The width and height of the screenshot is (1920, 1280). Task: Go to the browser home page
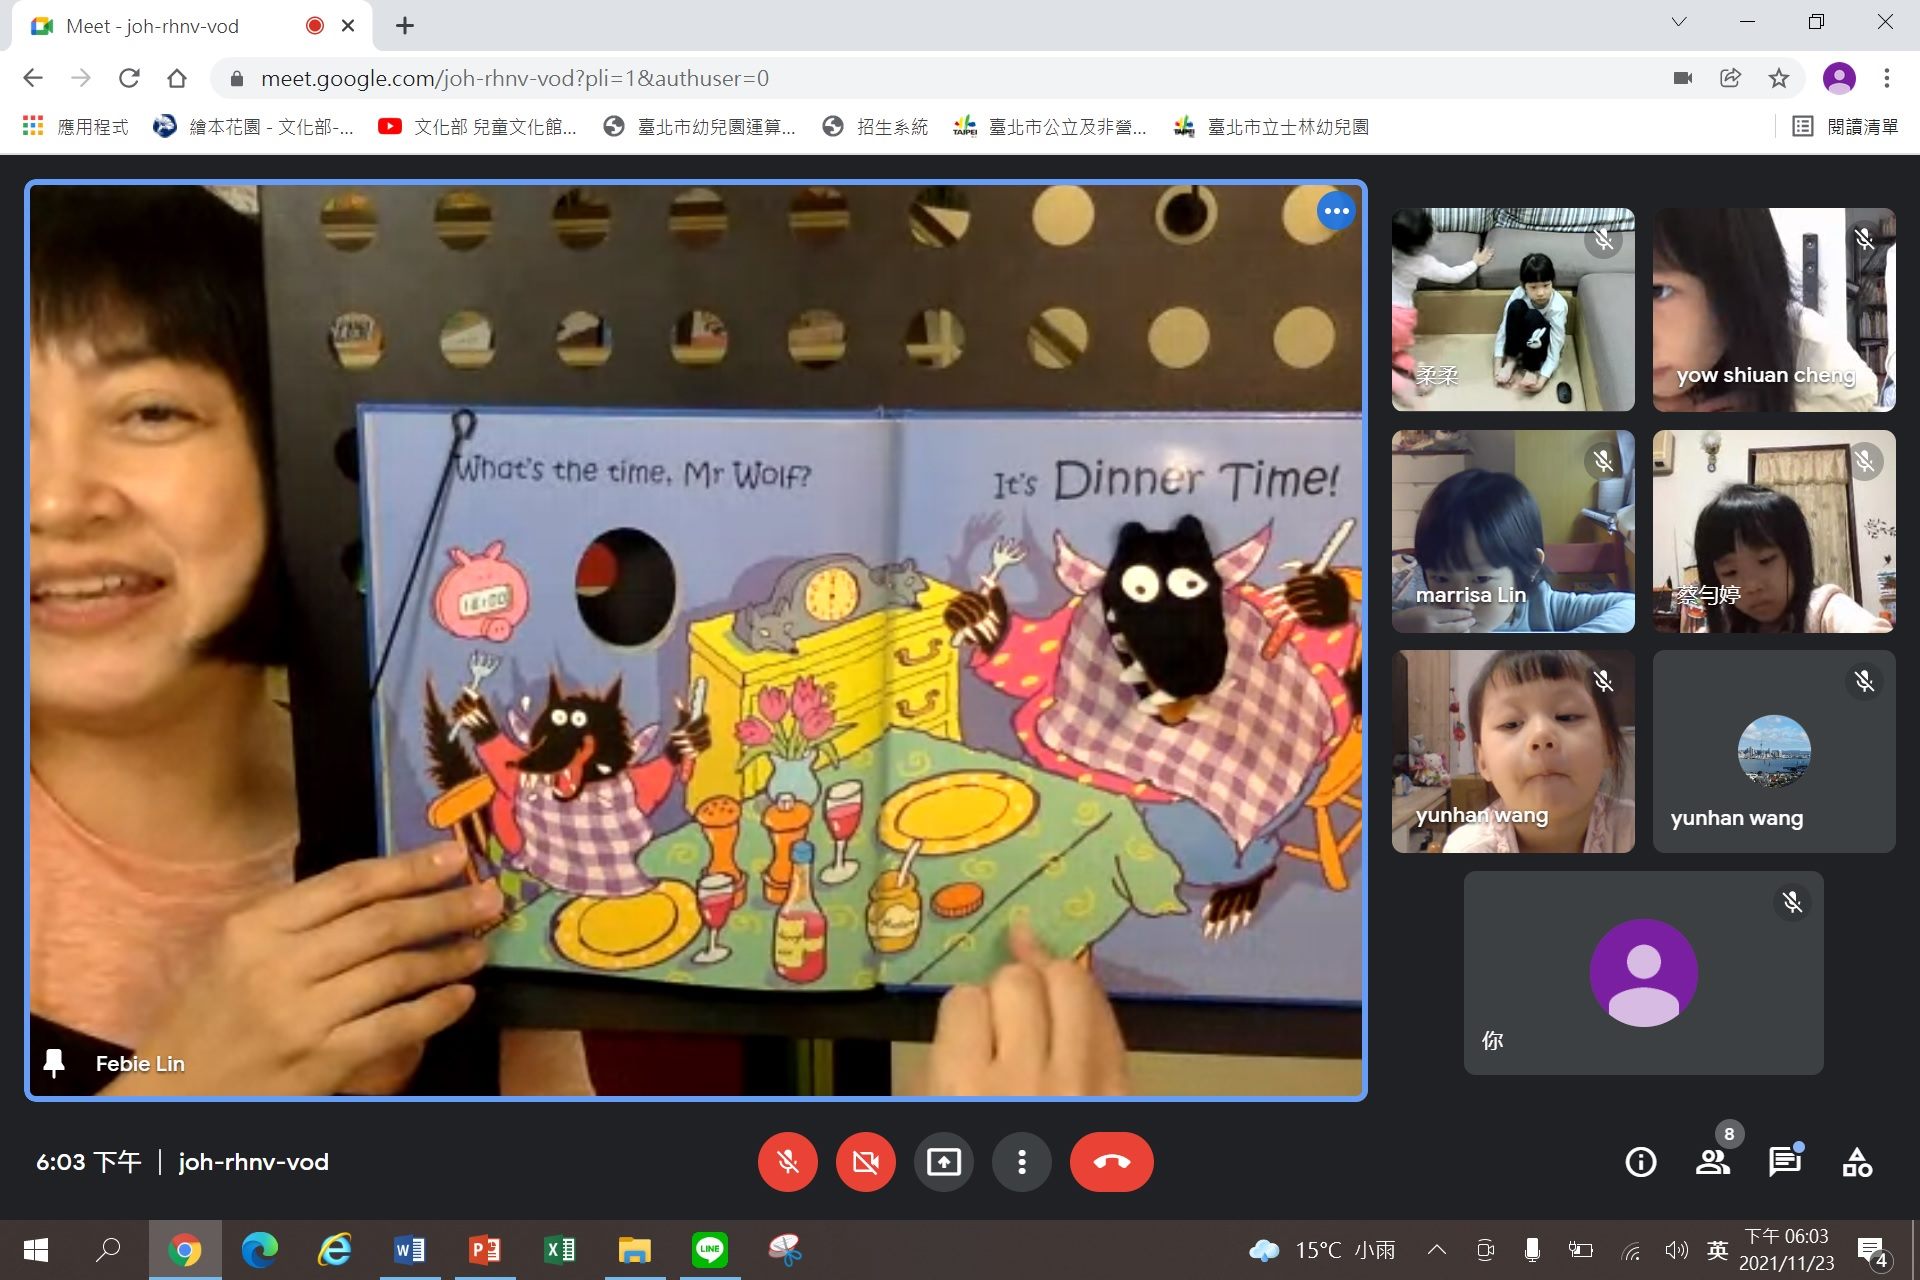pyautogui.click(x=177, y=78)
